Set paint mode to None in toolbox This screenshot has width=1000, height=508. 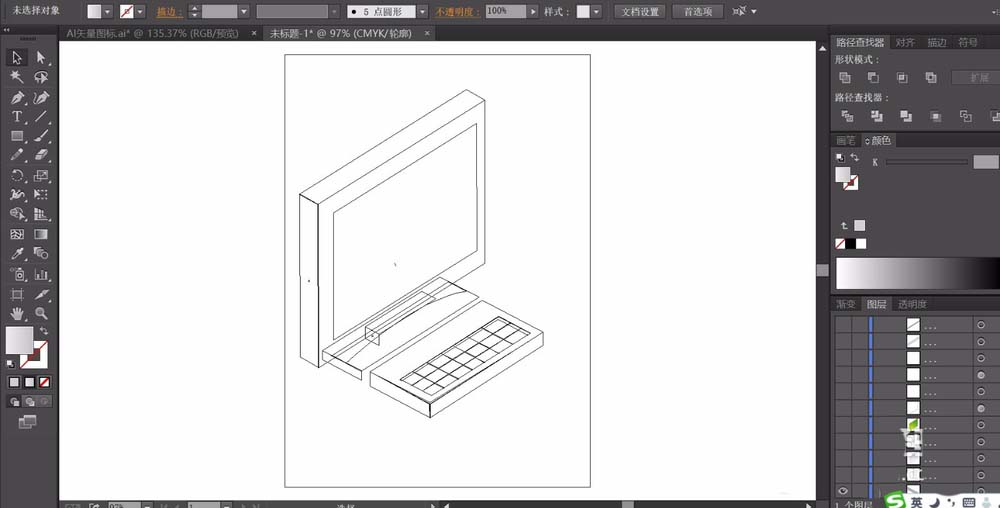click(x=45, y=382)
